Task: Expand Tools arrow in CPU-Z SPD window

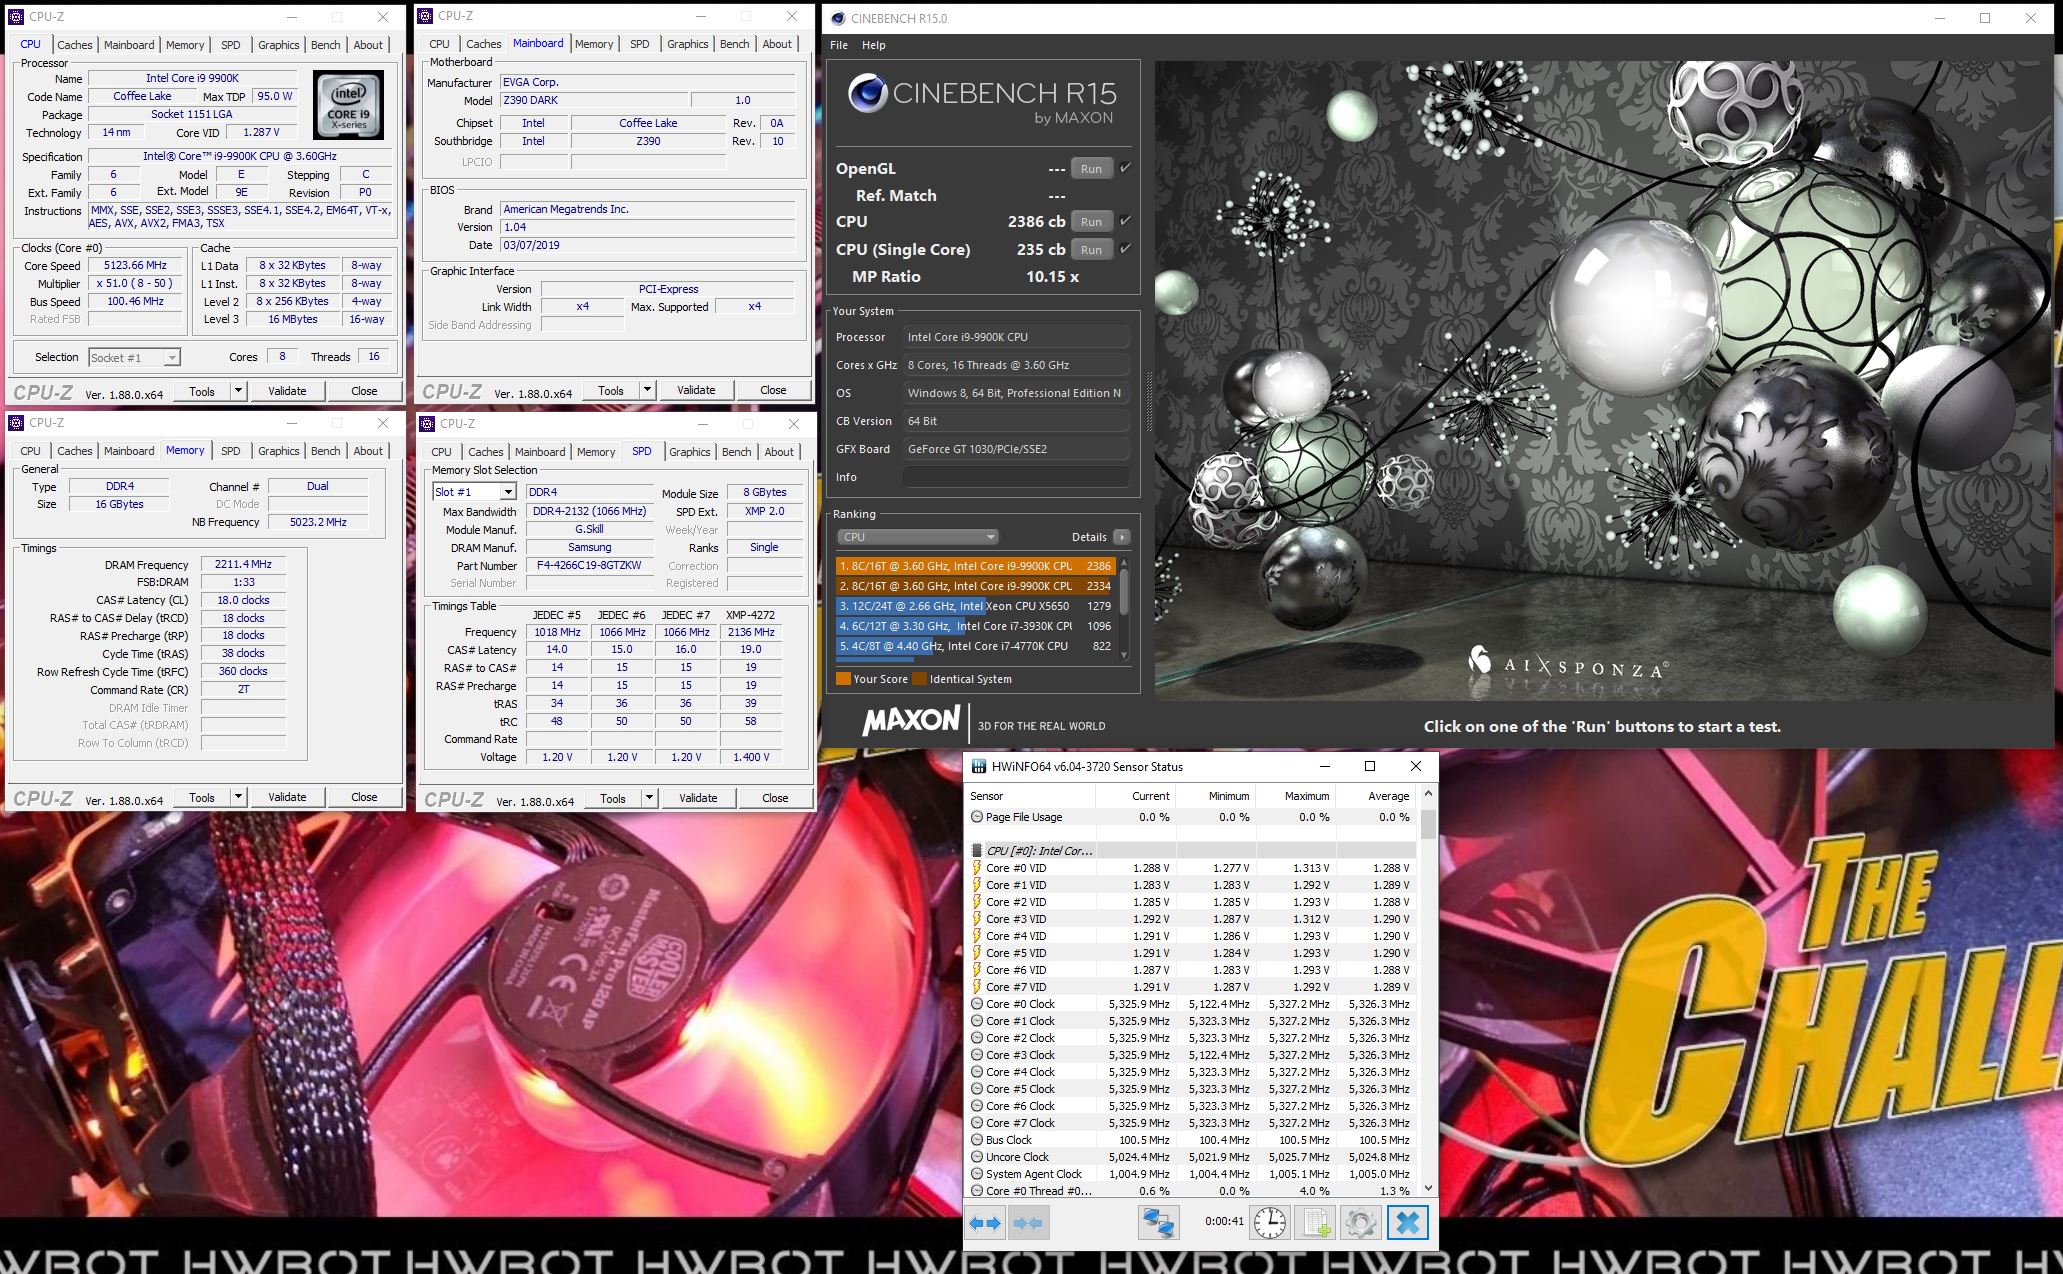Action: (x=649, y=798)
